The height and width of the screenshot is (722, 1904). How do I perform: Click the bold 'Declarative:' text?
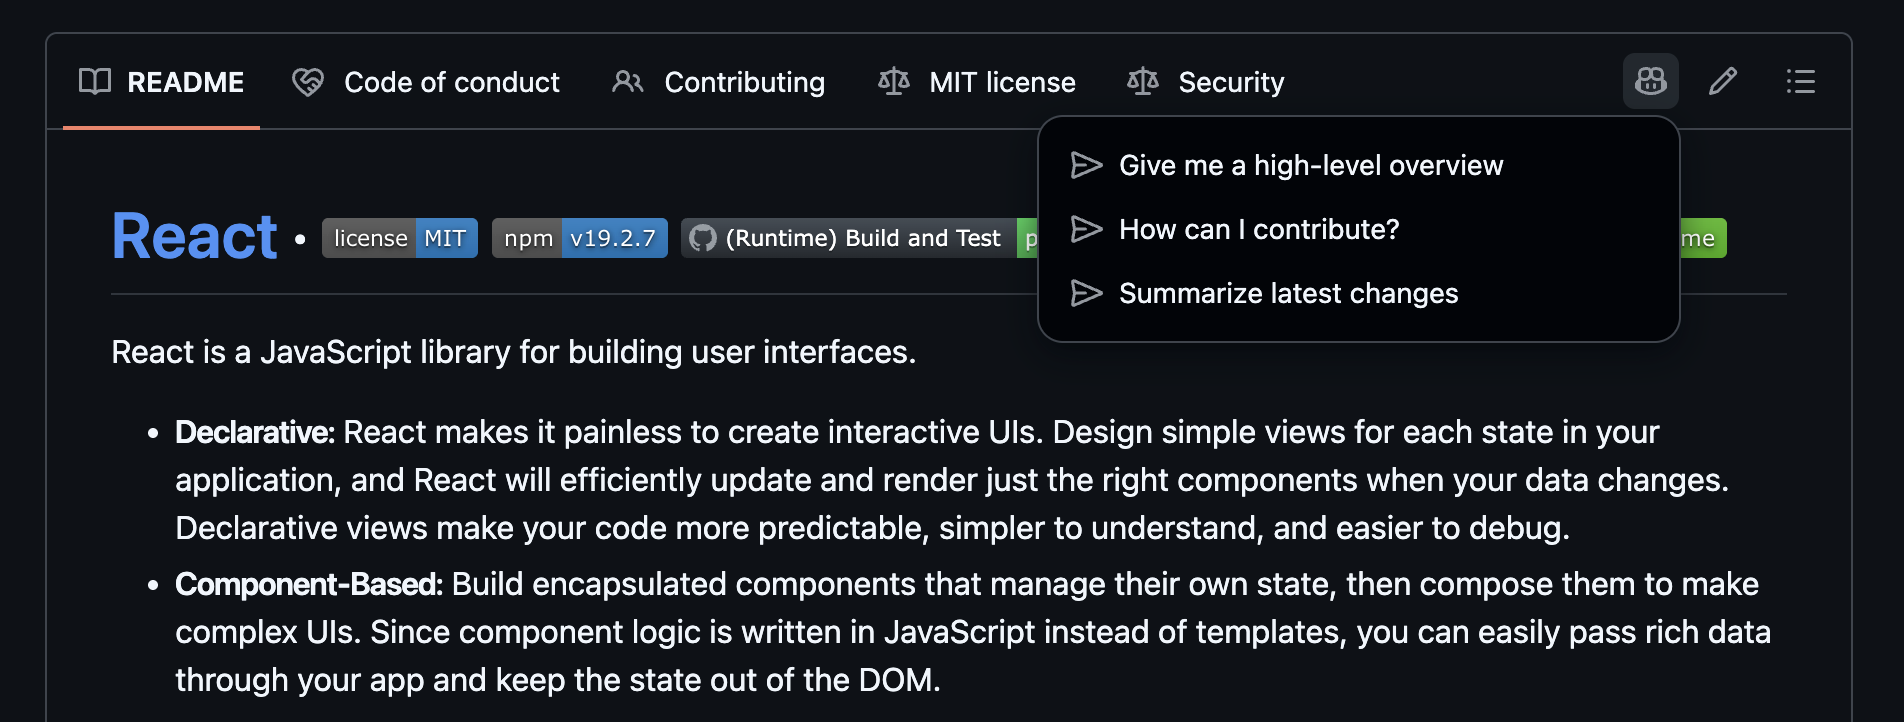coord(255,432)
